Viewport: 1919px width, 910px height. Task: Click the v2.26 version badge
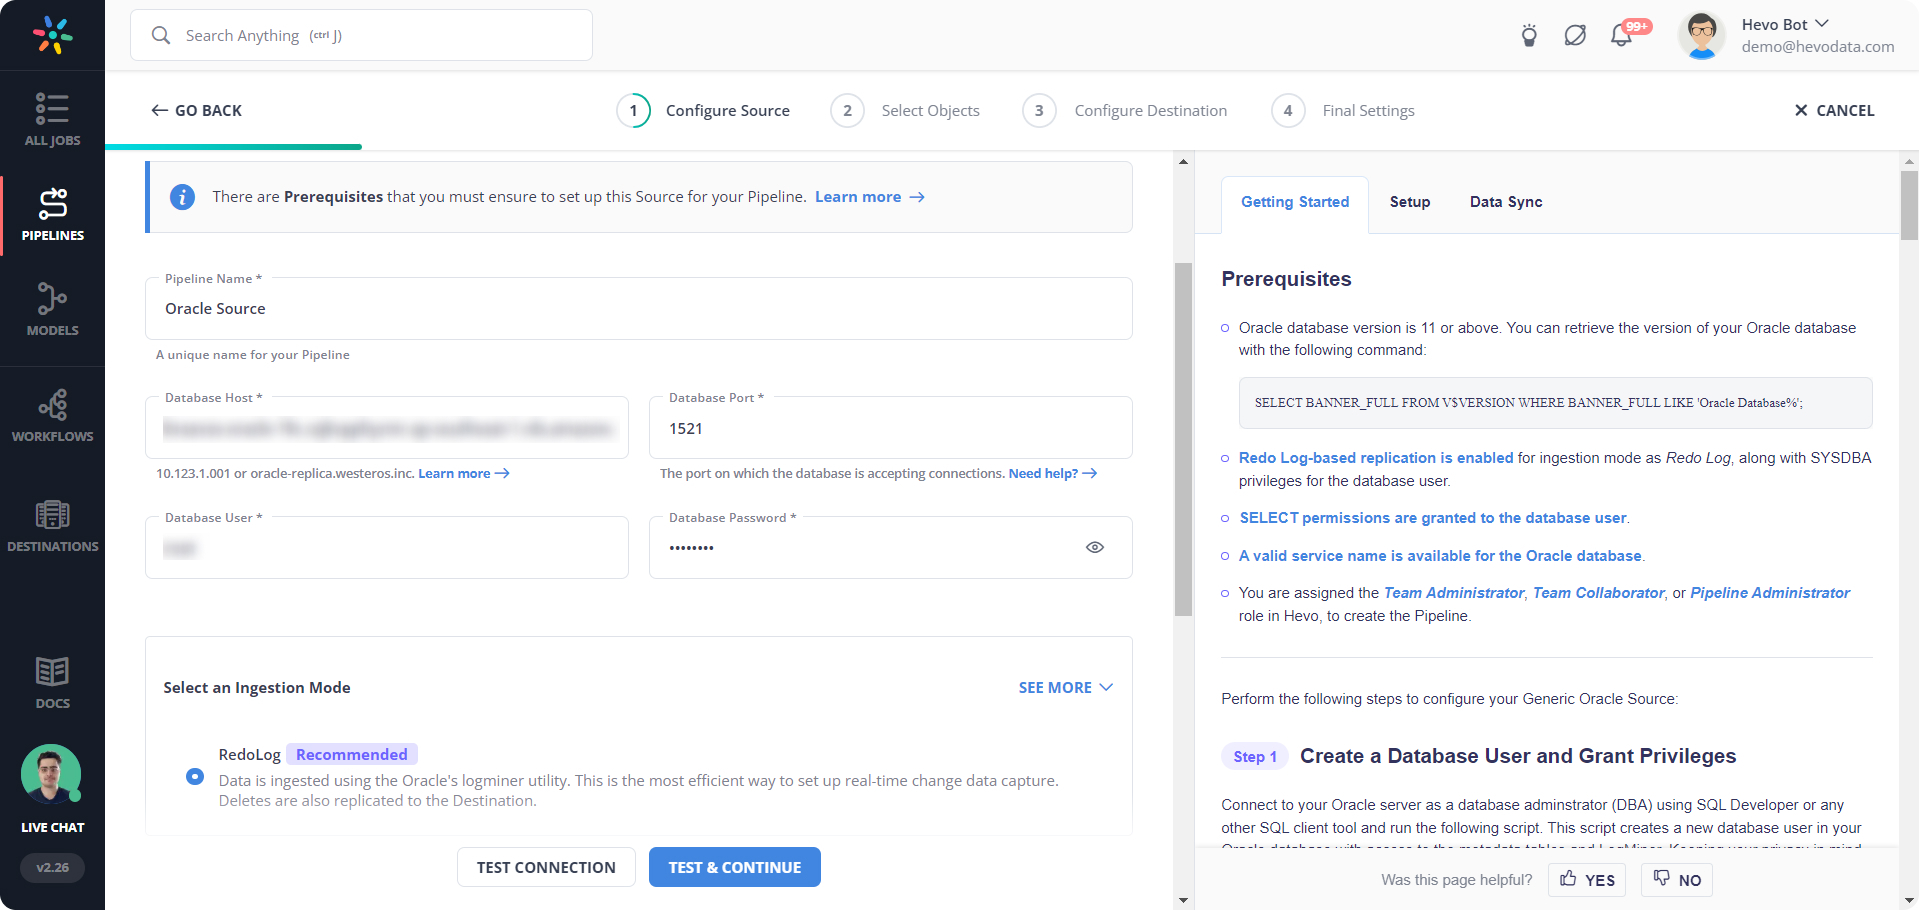(x=52, y=867)
